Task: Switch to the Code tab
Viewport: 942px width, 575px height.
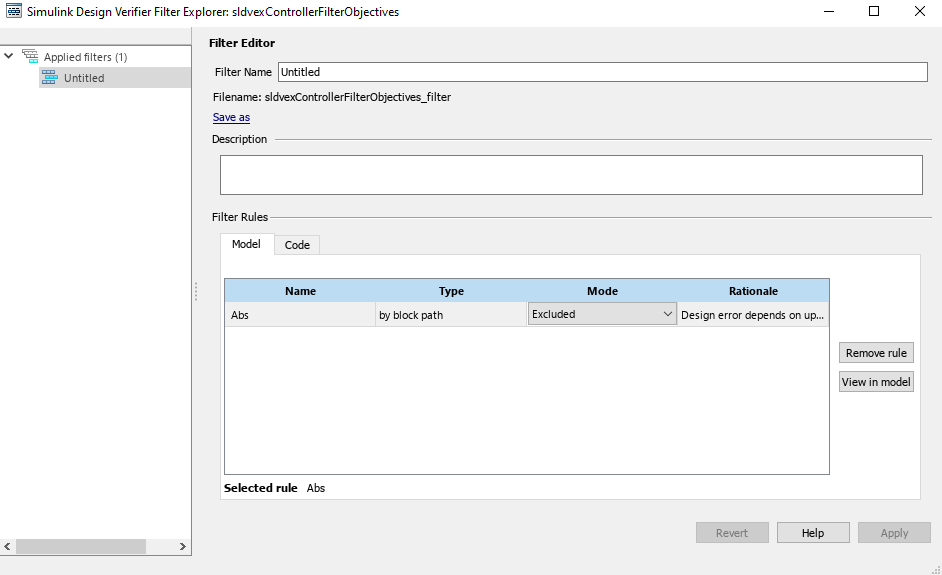Action: tap(297, 245)
